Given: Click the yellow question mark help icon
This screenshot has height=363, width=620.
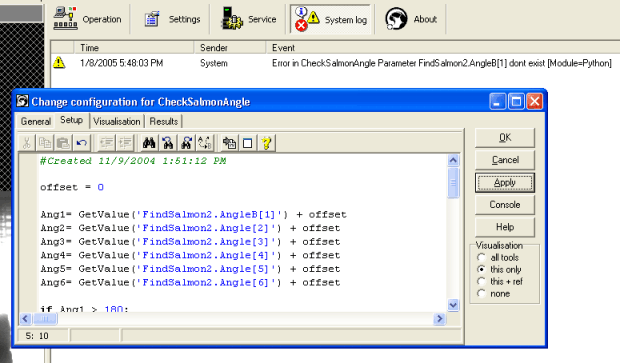Looking at the screenshot, I should click(x=267, y=143).
